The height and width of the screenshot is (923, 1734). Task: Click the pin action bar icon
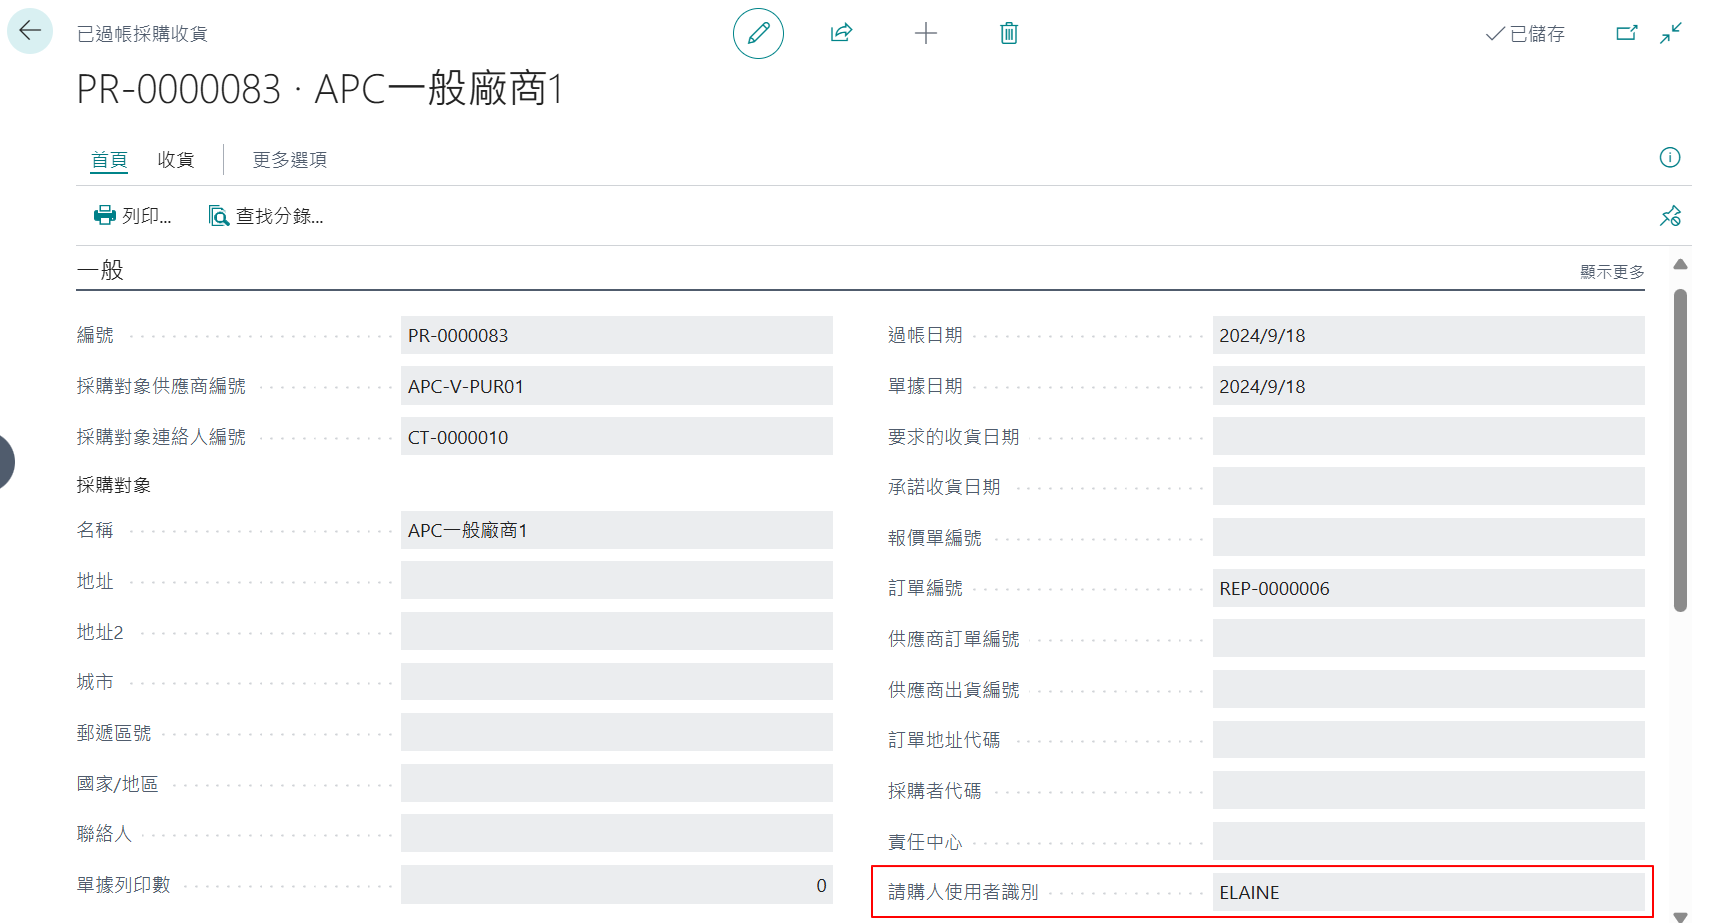1670,216
